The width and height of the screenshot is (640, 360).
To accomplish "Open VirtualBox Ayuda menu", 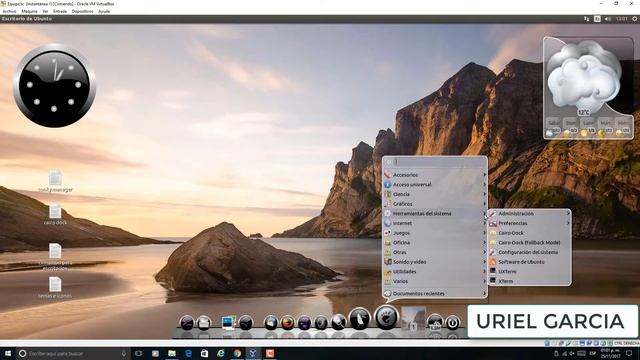I will [x=104, y=11].
